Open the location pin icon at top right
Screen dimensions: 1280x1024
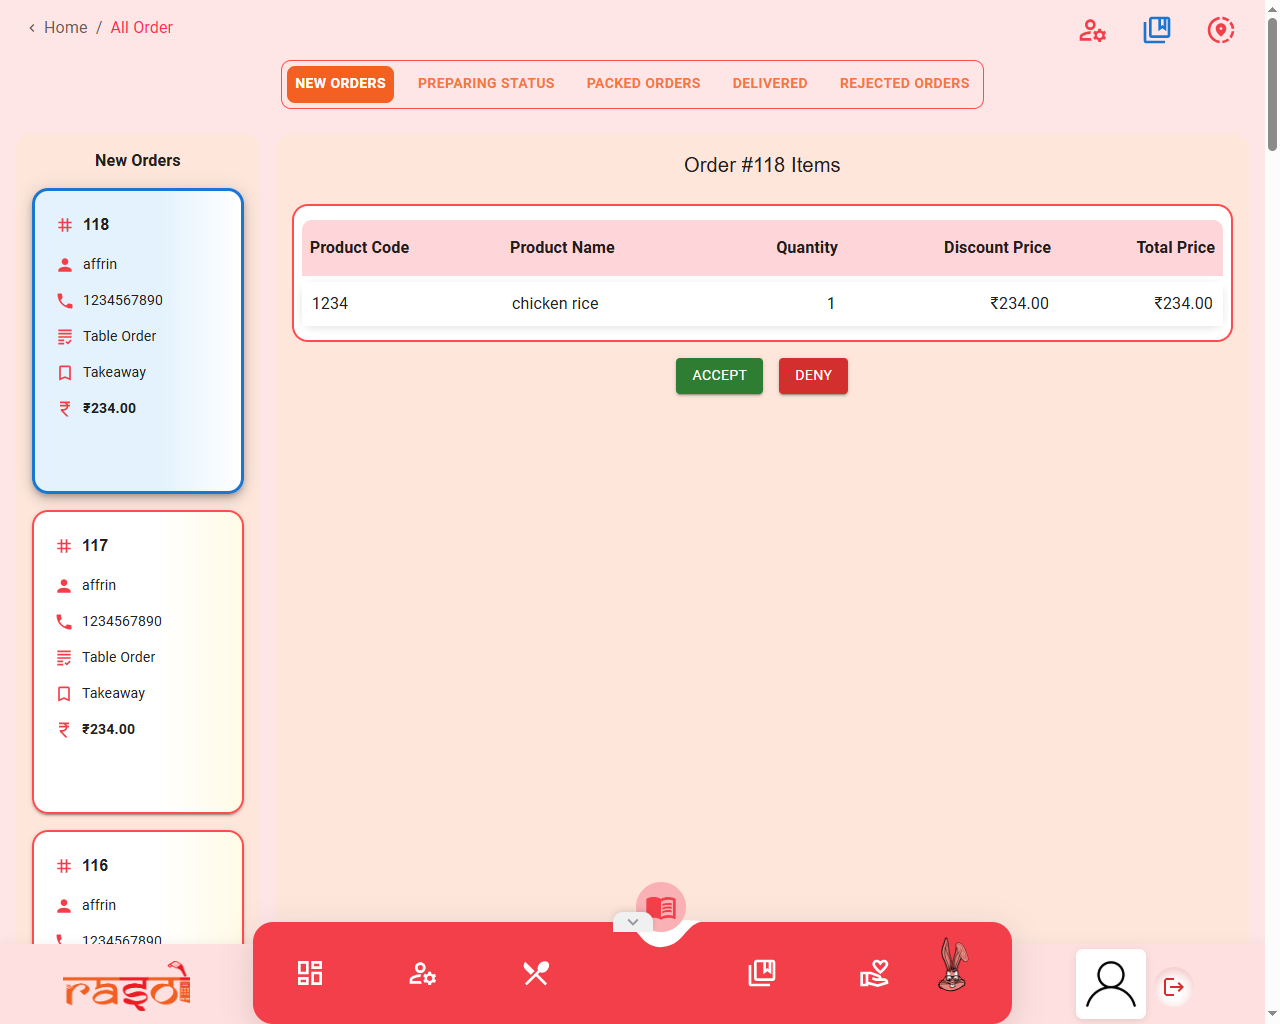click(1221, 30)
